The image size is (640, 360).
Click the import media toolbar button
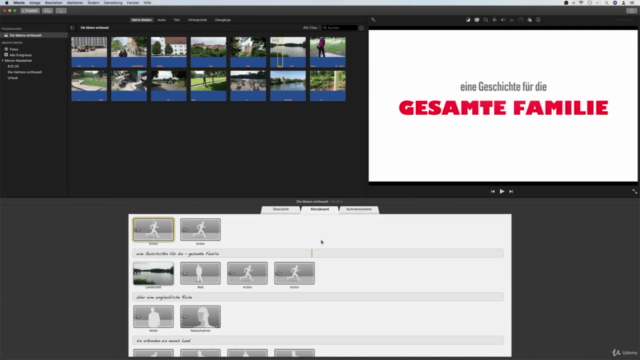[61, 11]
